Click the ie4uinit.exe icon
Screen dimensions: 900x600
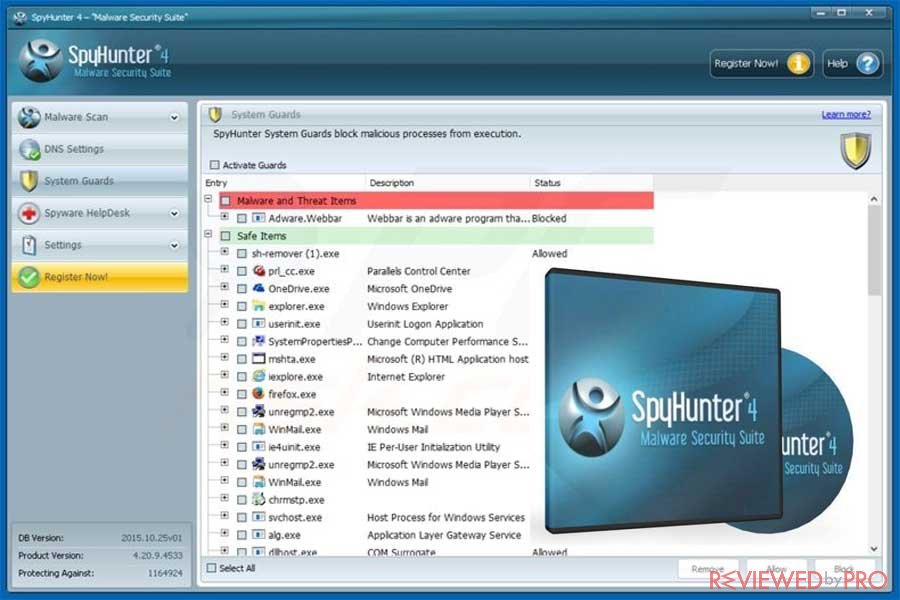(x=259, y=447)
